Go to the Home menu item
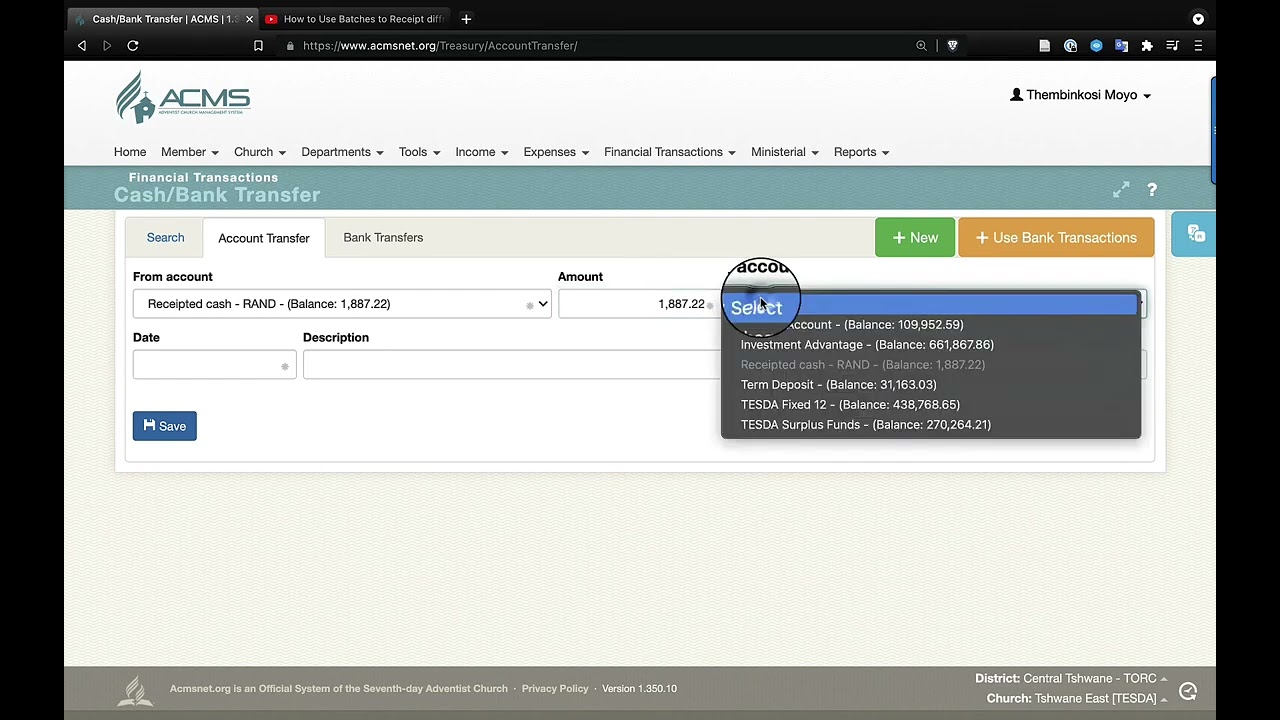Image resolution: width=1280 pixels, height=720 pixels. 130,152
